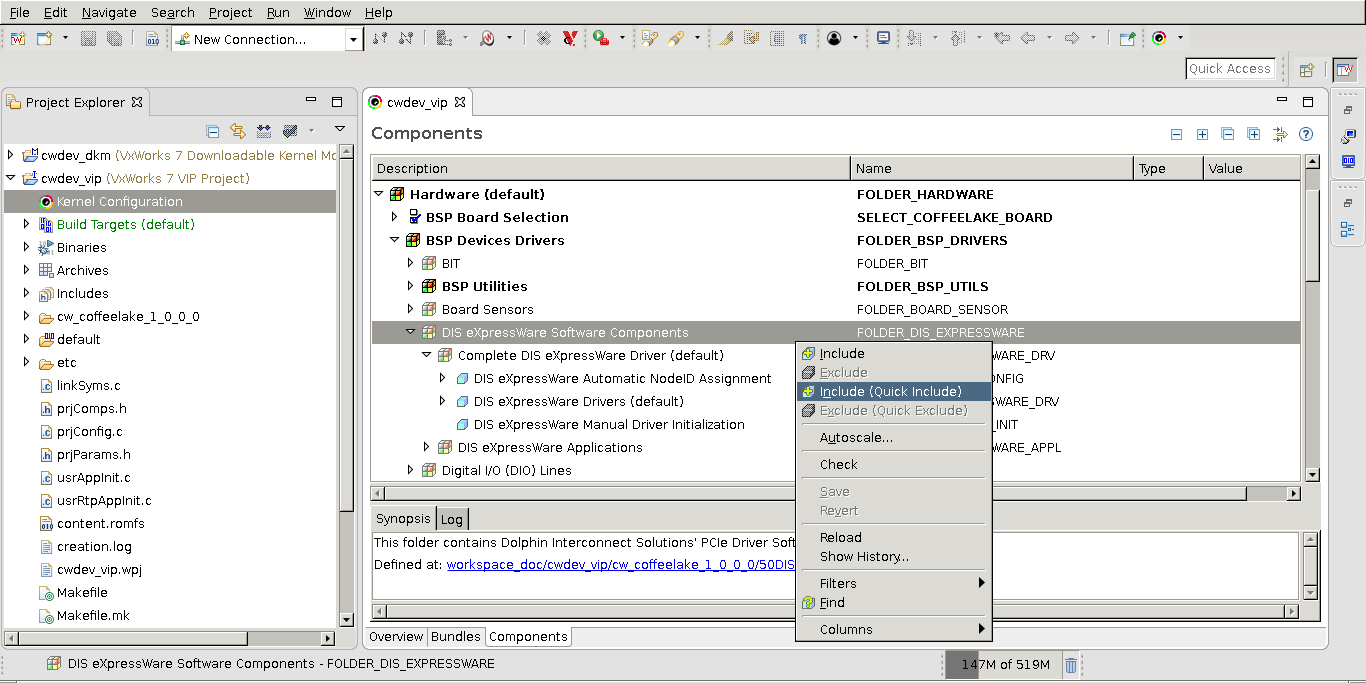Expand DIS eXpressWare Automatic NodeID Assignment
This screenshot has height=683, width=1366.
click(443, 378)
